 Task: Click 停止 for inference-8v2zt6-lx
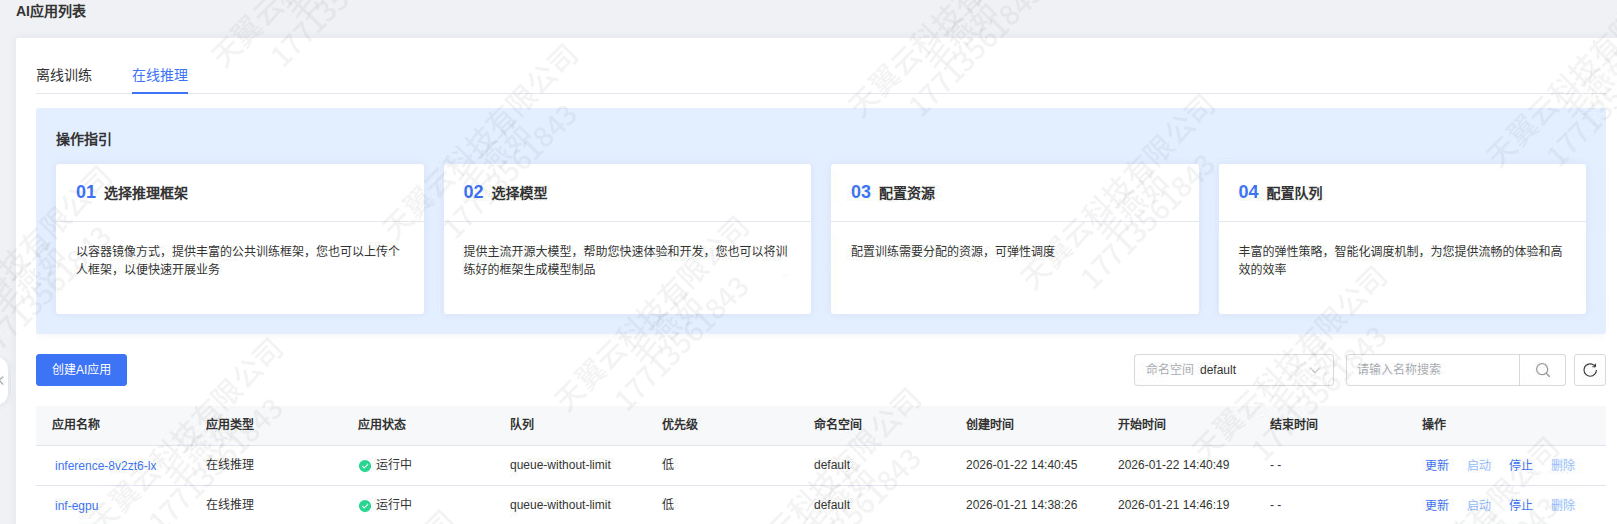[1520, 466]
